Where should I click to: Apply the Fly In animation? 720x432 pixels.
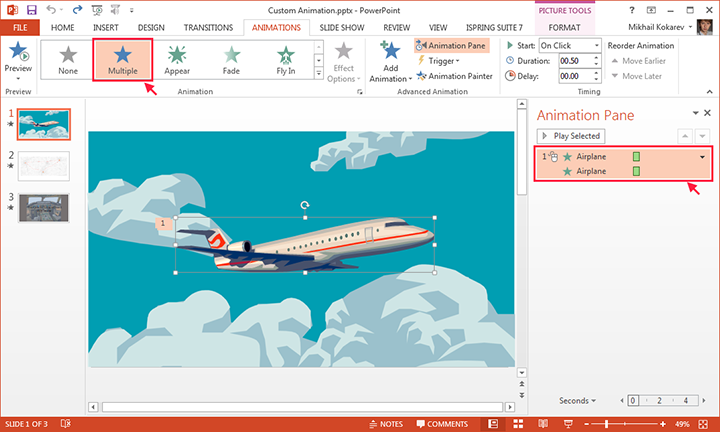(287, 61)
